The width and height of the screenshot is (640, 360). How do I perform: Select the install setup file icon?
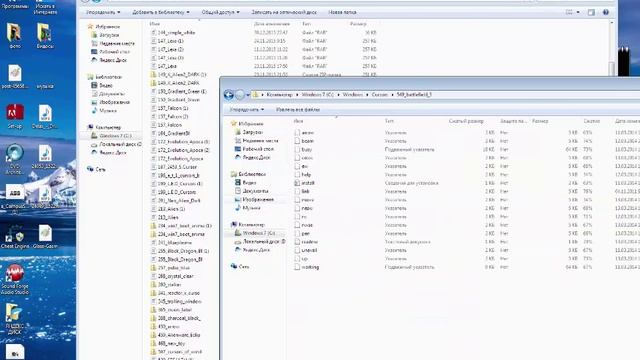pyautogui.click(x=297, y=183)
